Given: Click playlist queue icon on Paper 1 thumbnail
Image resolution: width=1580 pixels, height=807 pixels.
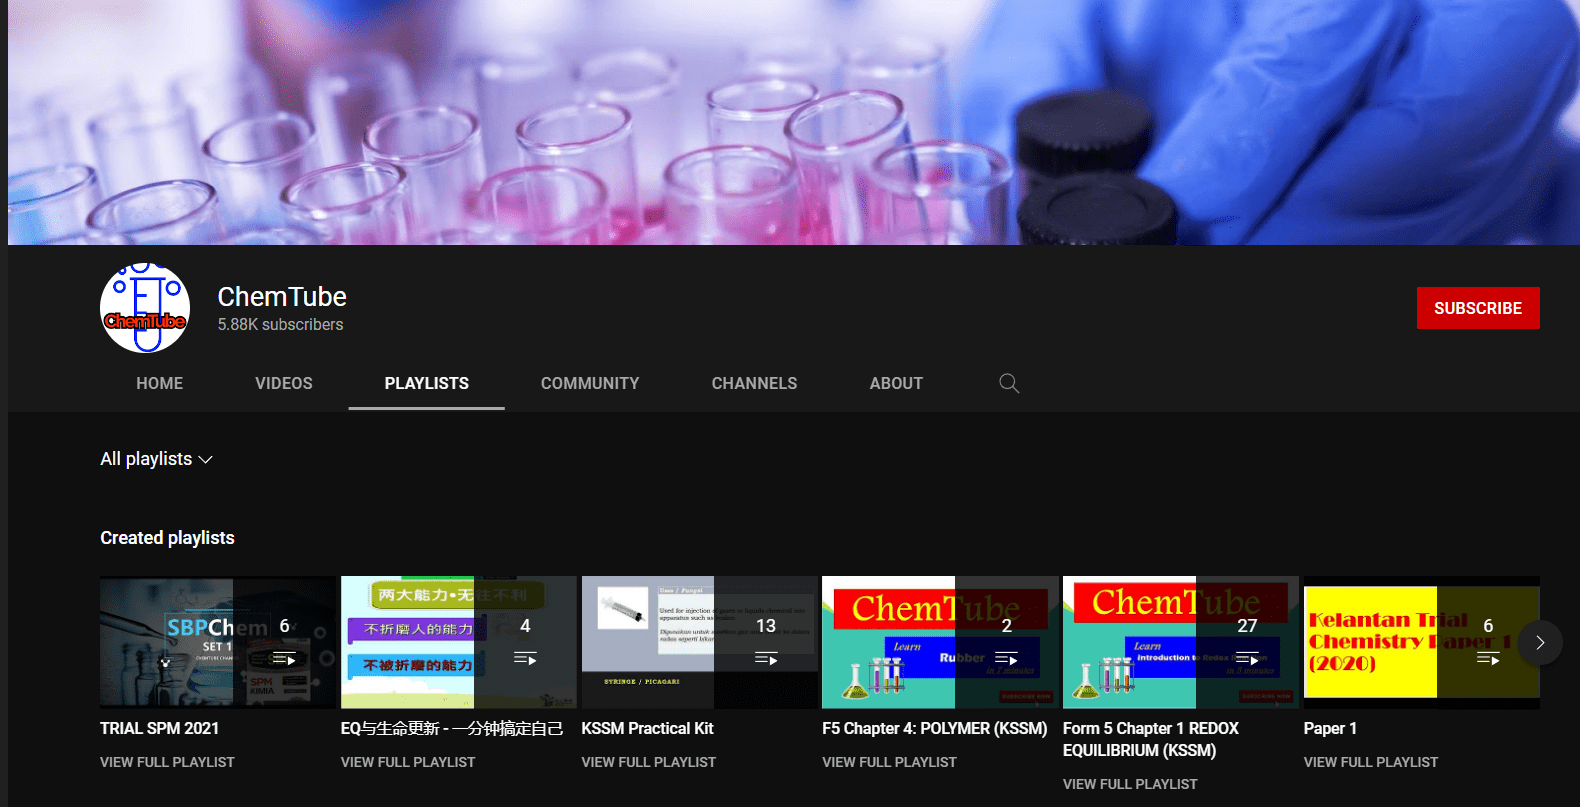Looking at the screenshot, I should [x=1488, y=659].
